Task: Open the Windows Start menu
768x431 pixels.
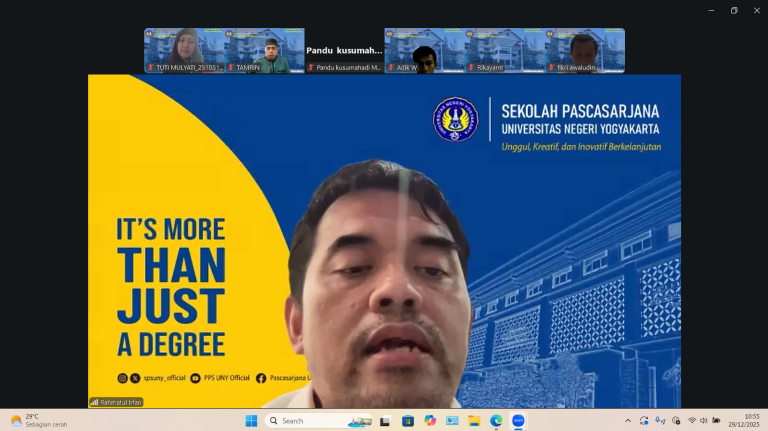Action: (x=251, y=421)
